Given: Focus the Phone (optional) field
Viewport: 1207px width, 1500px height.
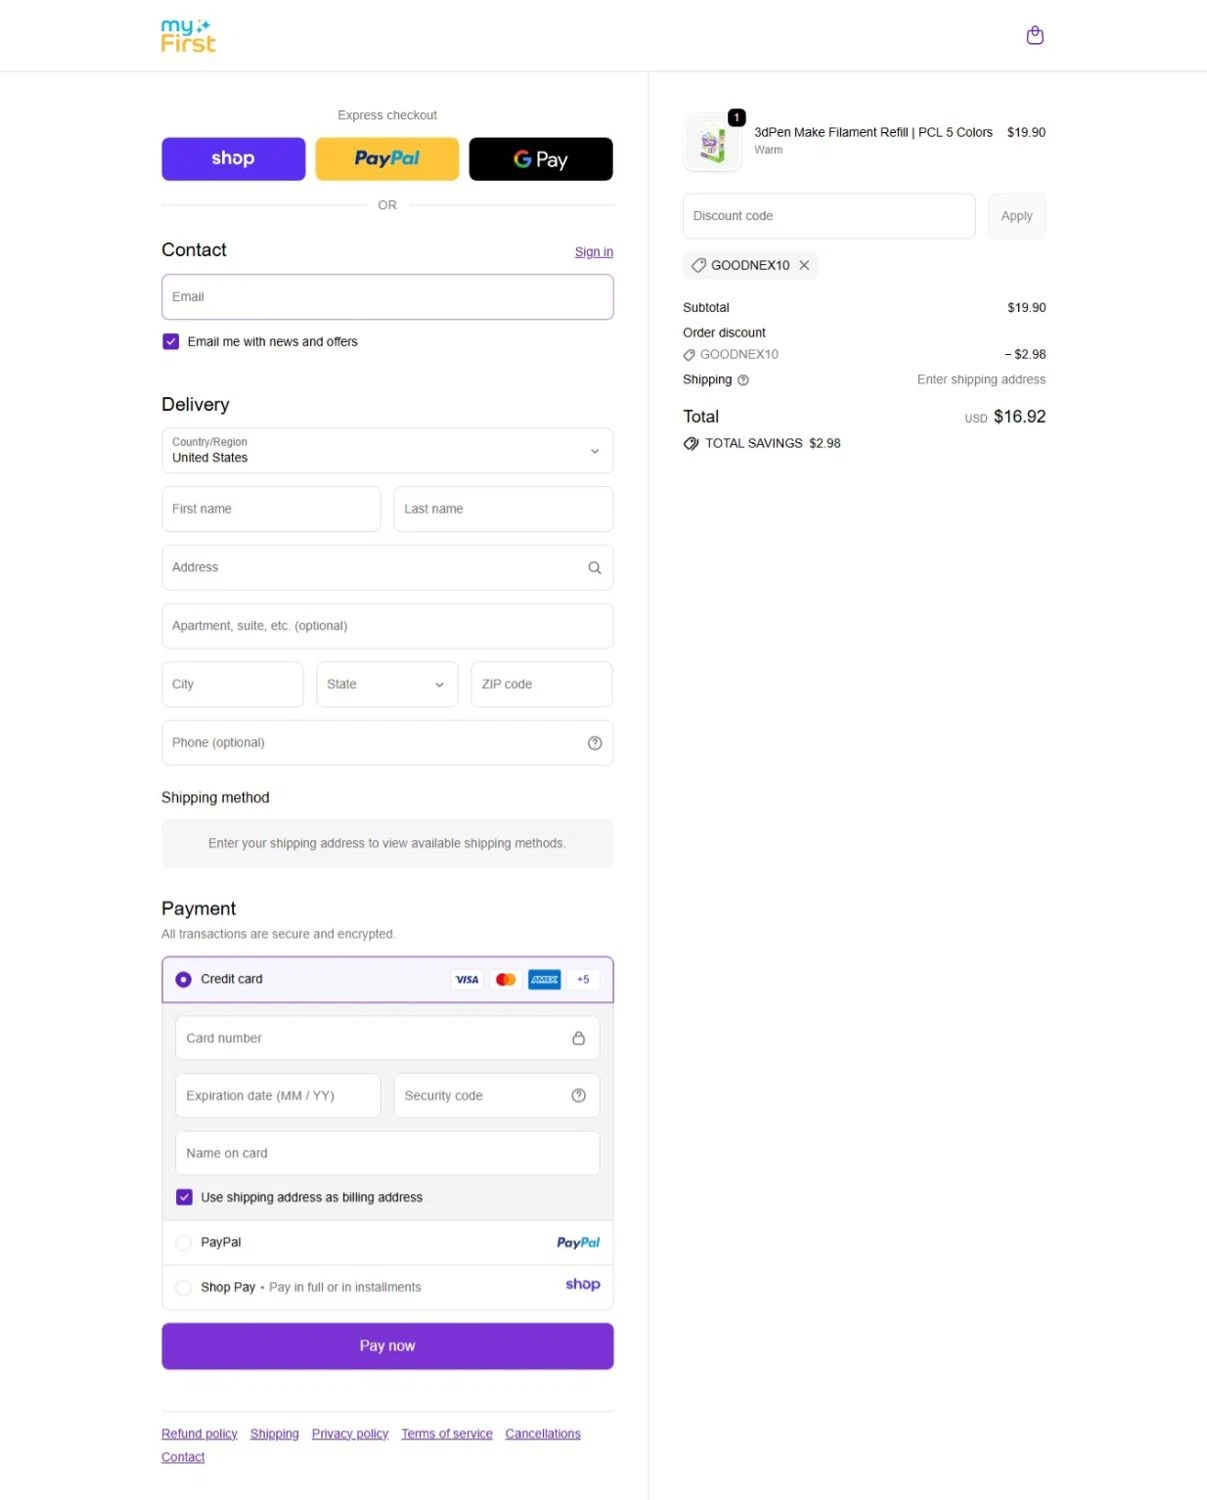Looking at the screenshot, I should pos(387,743).
